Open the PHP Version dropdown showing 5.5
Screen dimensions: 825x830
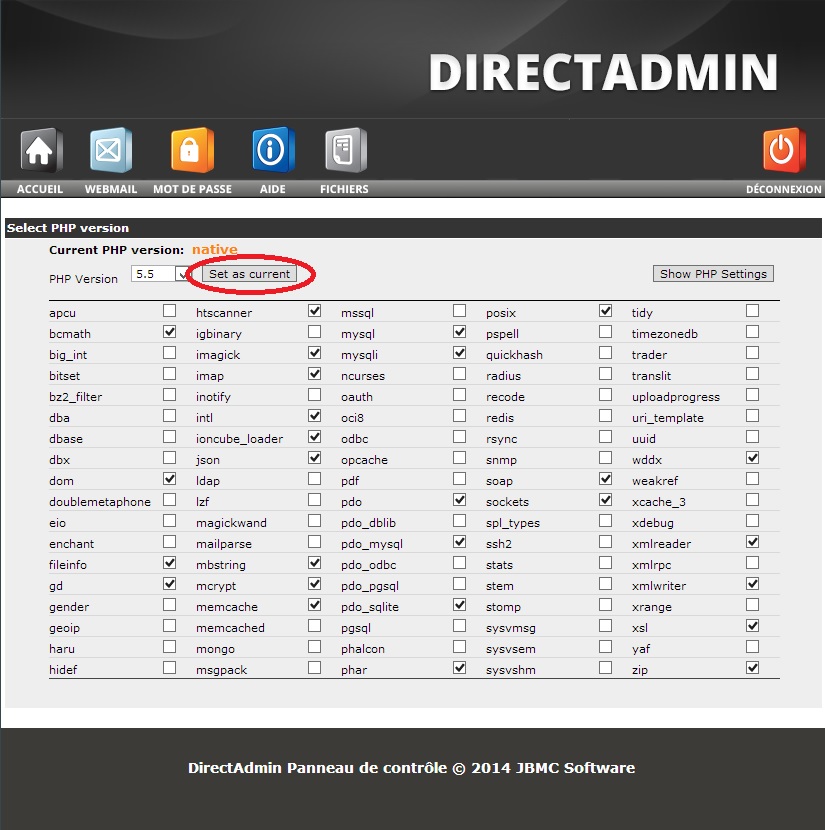tap(160, 274)
